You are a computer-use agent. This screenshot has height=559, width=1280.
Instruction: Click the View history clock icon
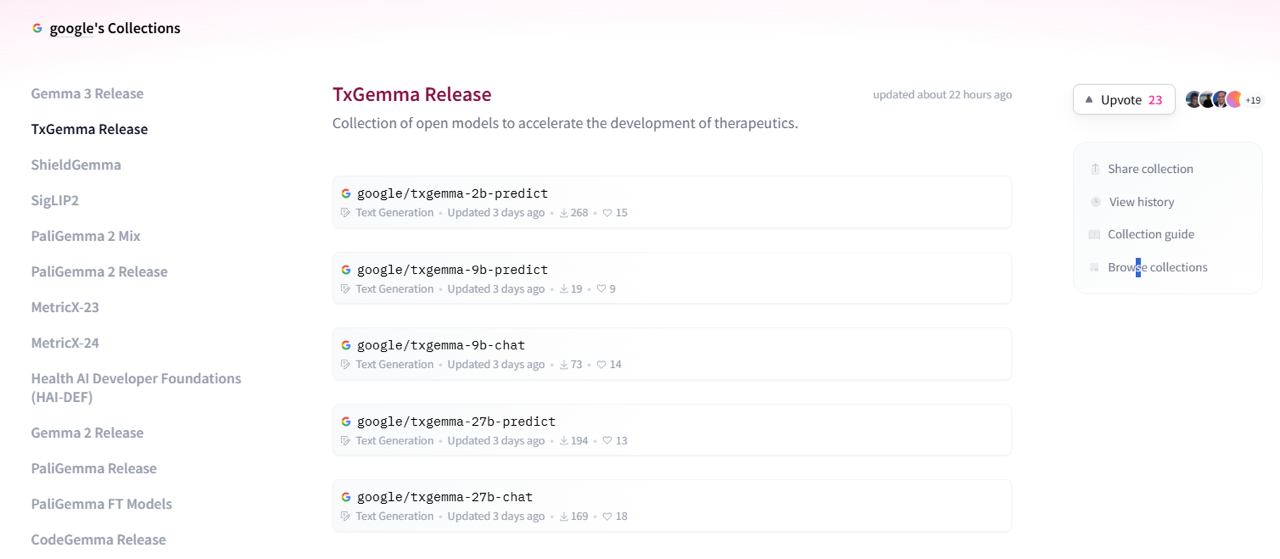click(1096, 202)
